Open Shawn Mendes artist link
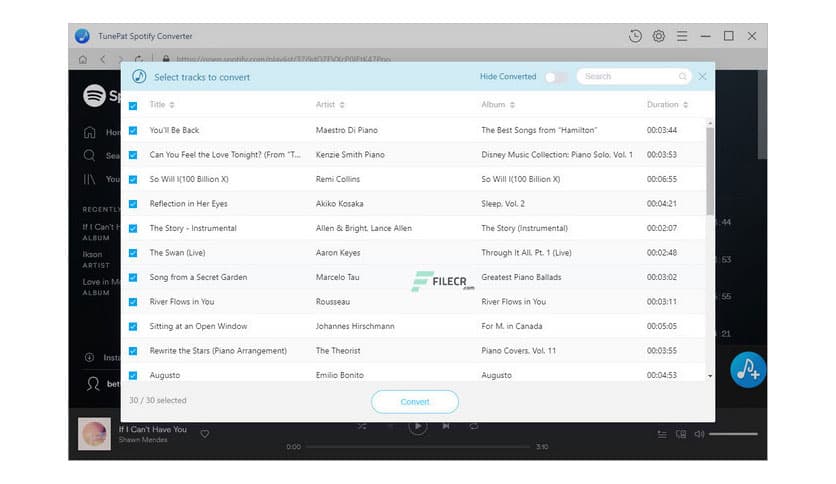Screen dimensions: 836x484 tap(143, 440)
